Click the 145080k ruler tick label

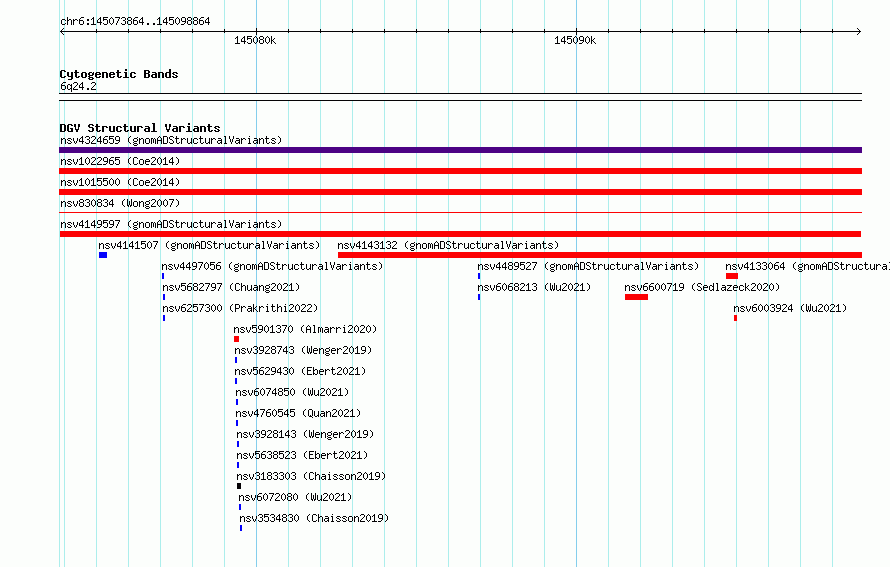tap(255, 40)
